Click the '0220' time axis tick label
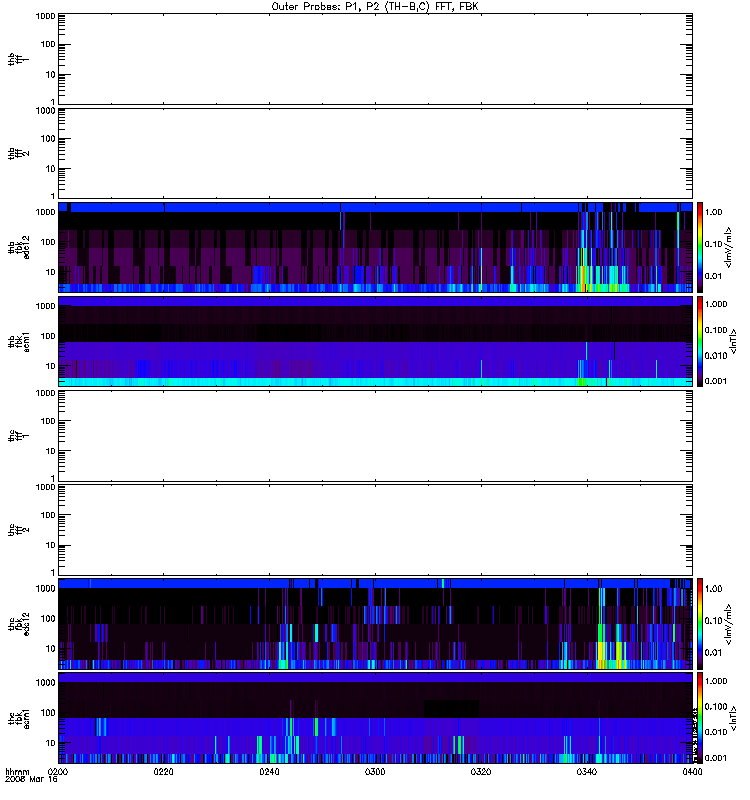 click(164, 772)
